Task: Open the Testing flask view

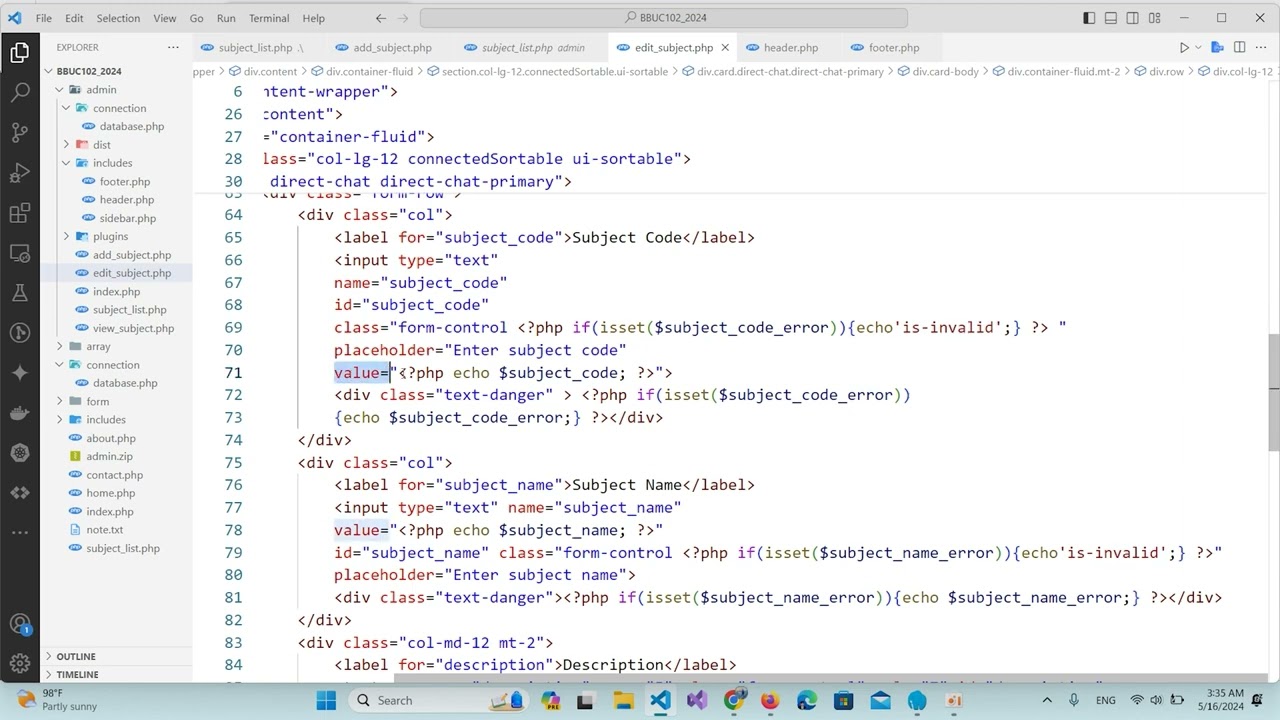Action: pos(19,293)
